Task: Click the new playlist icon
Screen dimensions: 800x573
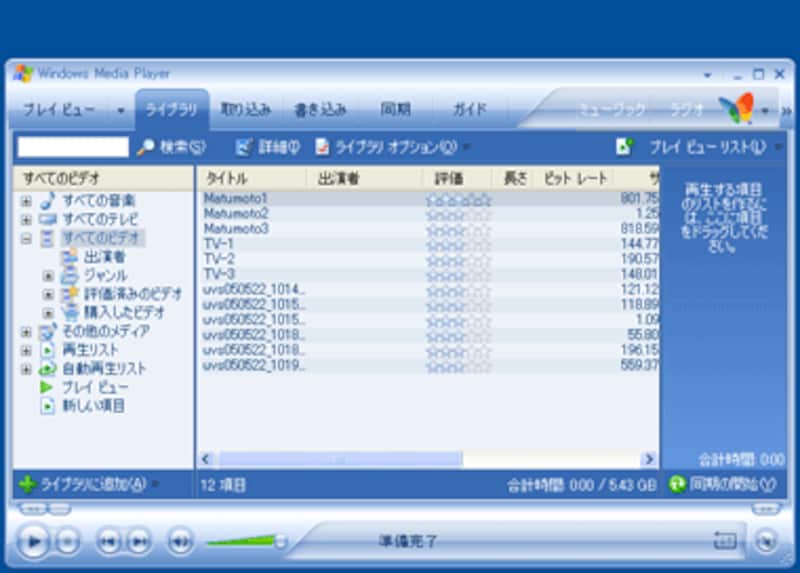Action: (x=624, y=147)
